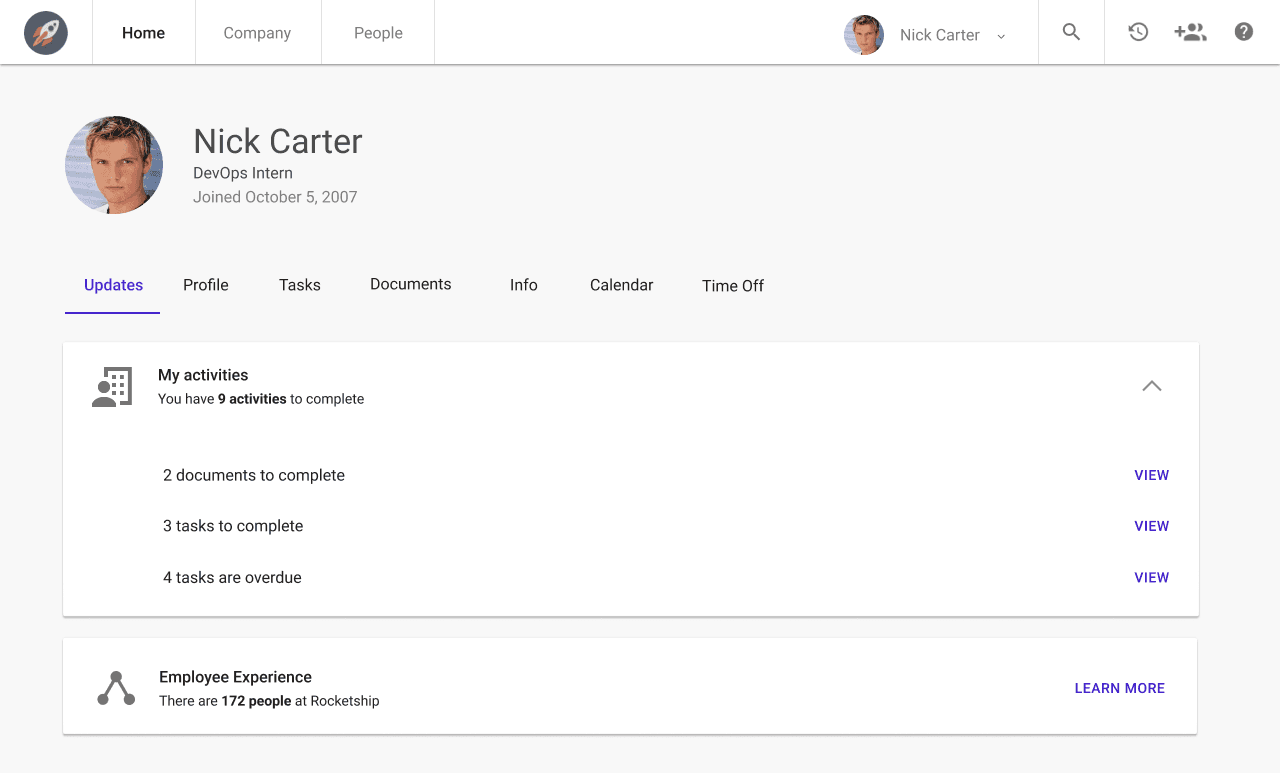Click the large "Nick Carter" profile name
The height and width of the screenshot is (773, 1280).
tap(278, 141)
